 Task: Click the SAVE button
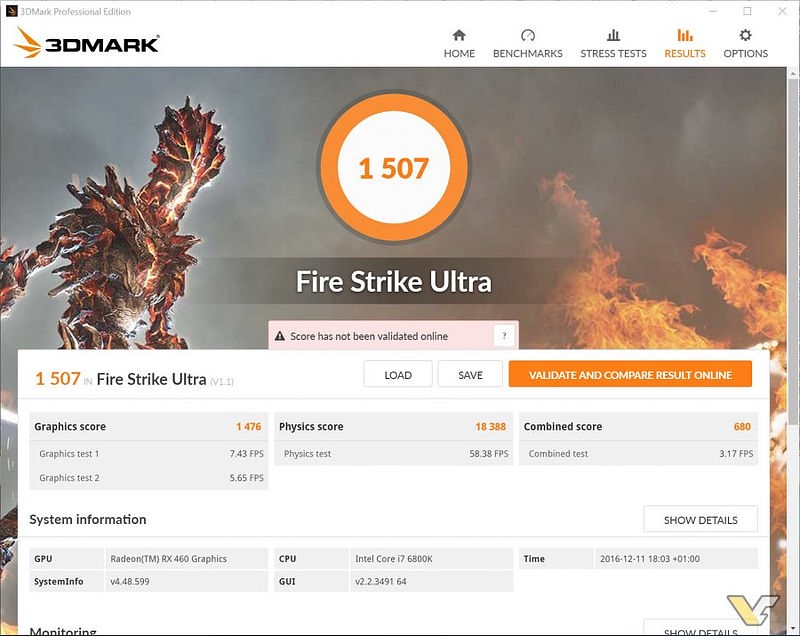(x=470, y=374)
